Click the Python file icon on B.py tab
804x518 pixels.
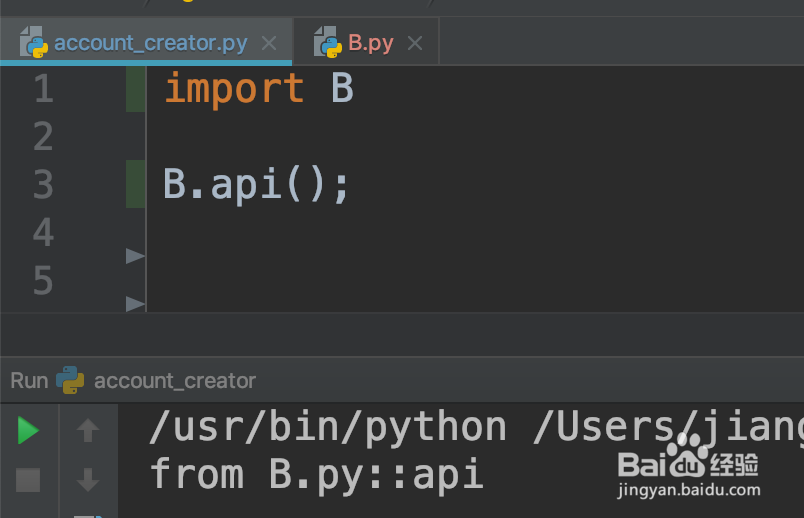(328, 42)
